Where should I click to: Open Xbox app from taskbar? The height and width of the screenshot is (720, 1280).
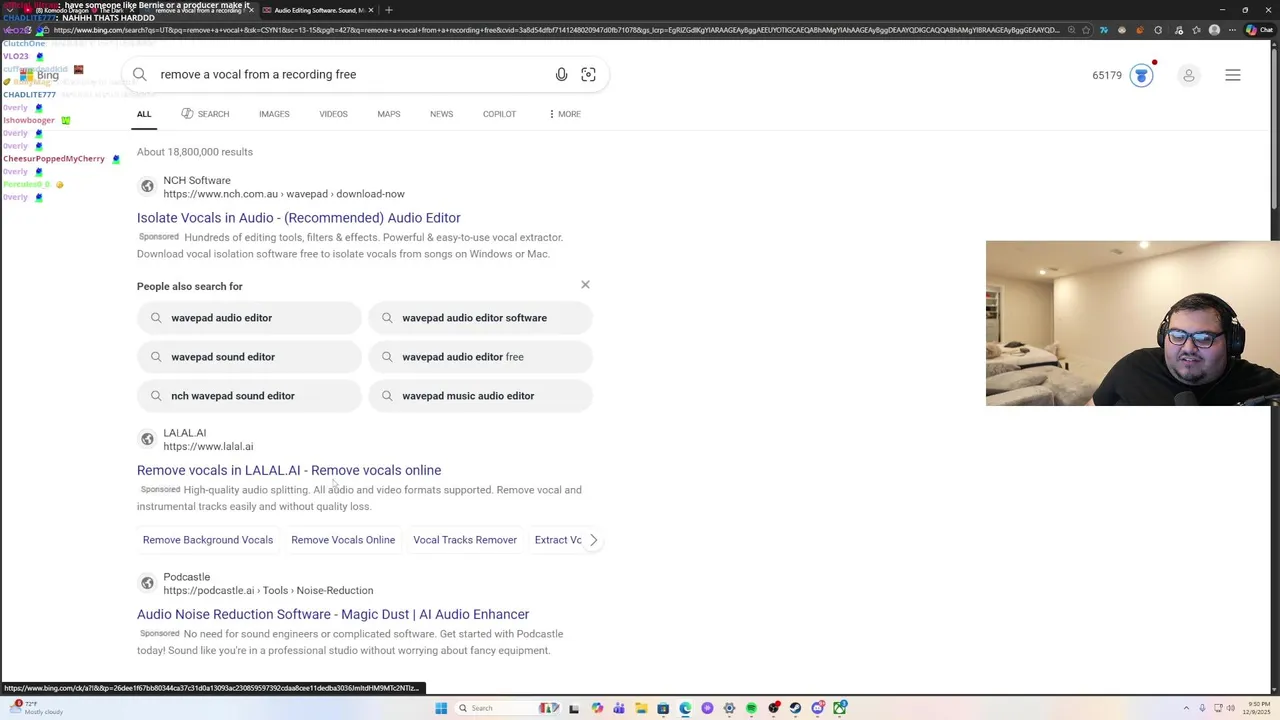point(840,708)
